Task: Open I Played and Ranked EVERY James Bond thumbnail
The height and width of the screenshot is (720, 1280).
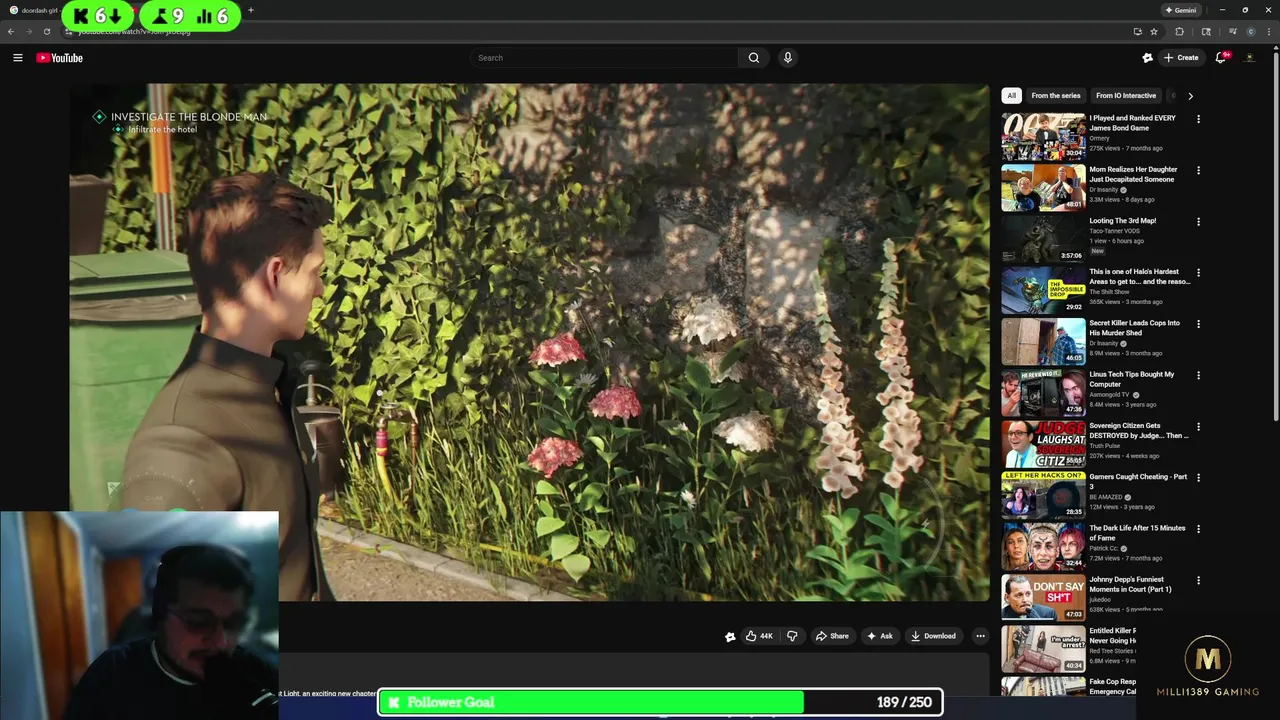Action: pos(1043,136)
